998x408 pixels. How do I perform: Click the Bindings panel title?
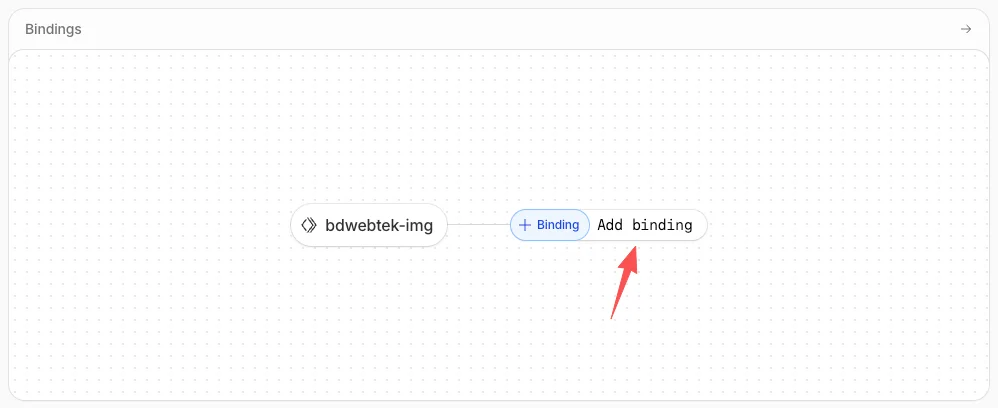click(x=53, y=29)
